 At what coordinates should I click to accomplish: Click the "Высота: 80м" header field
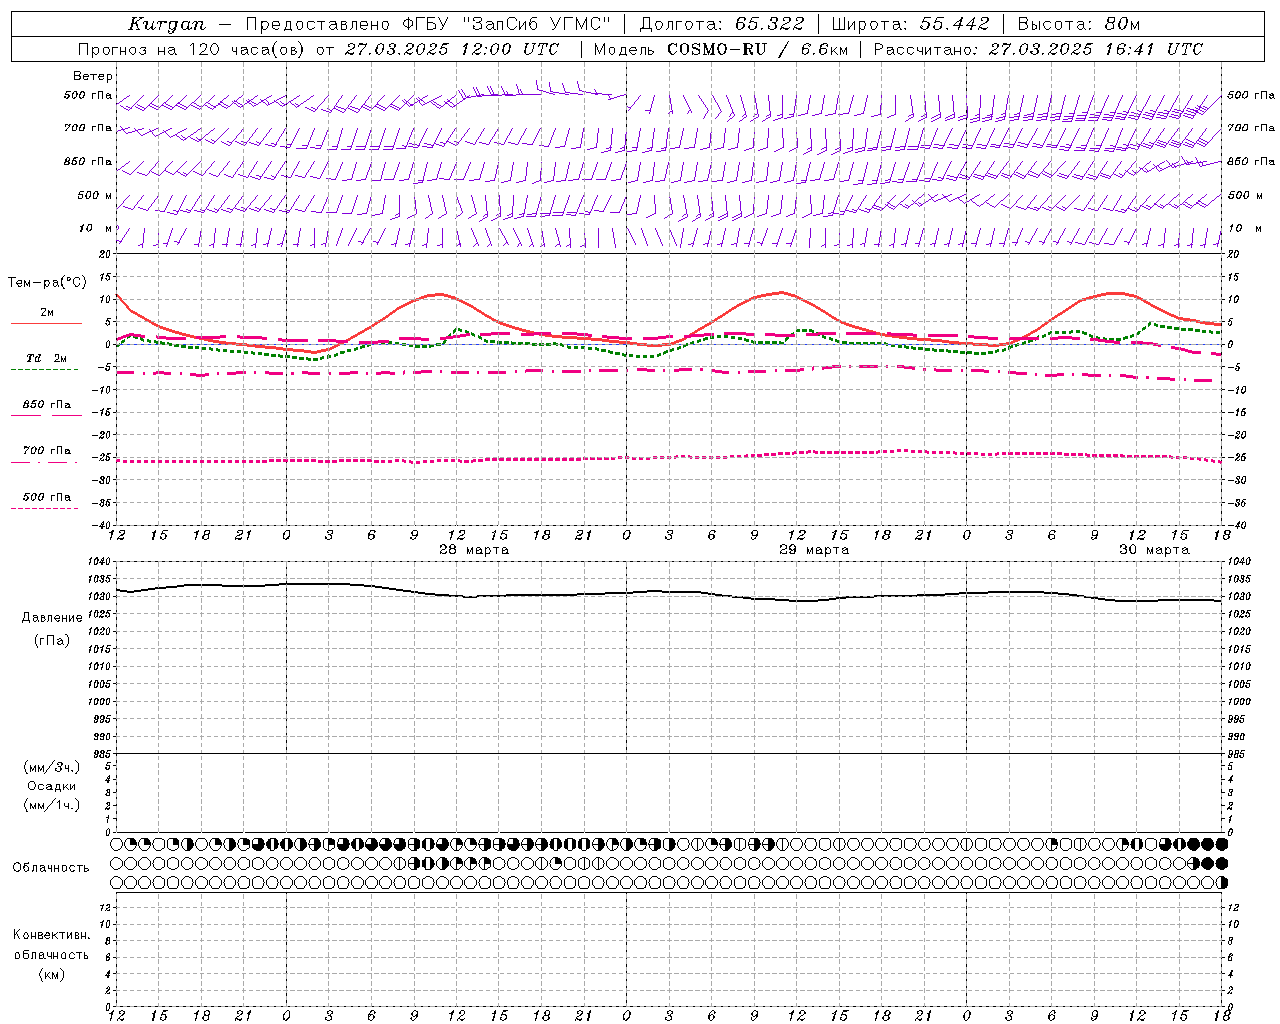point(1078,24)
